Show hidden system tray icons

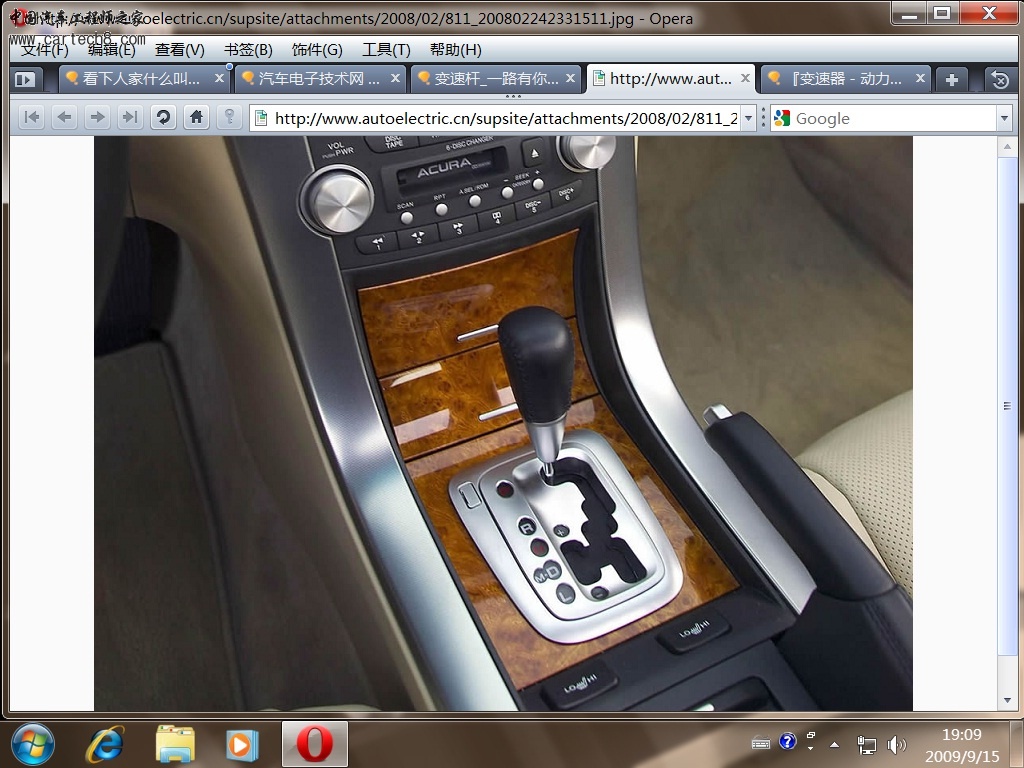coord(834,744)
